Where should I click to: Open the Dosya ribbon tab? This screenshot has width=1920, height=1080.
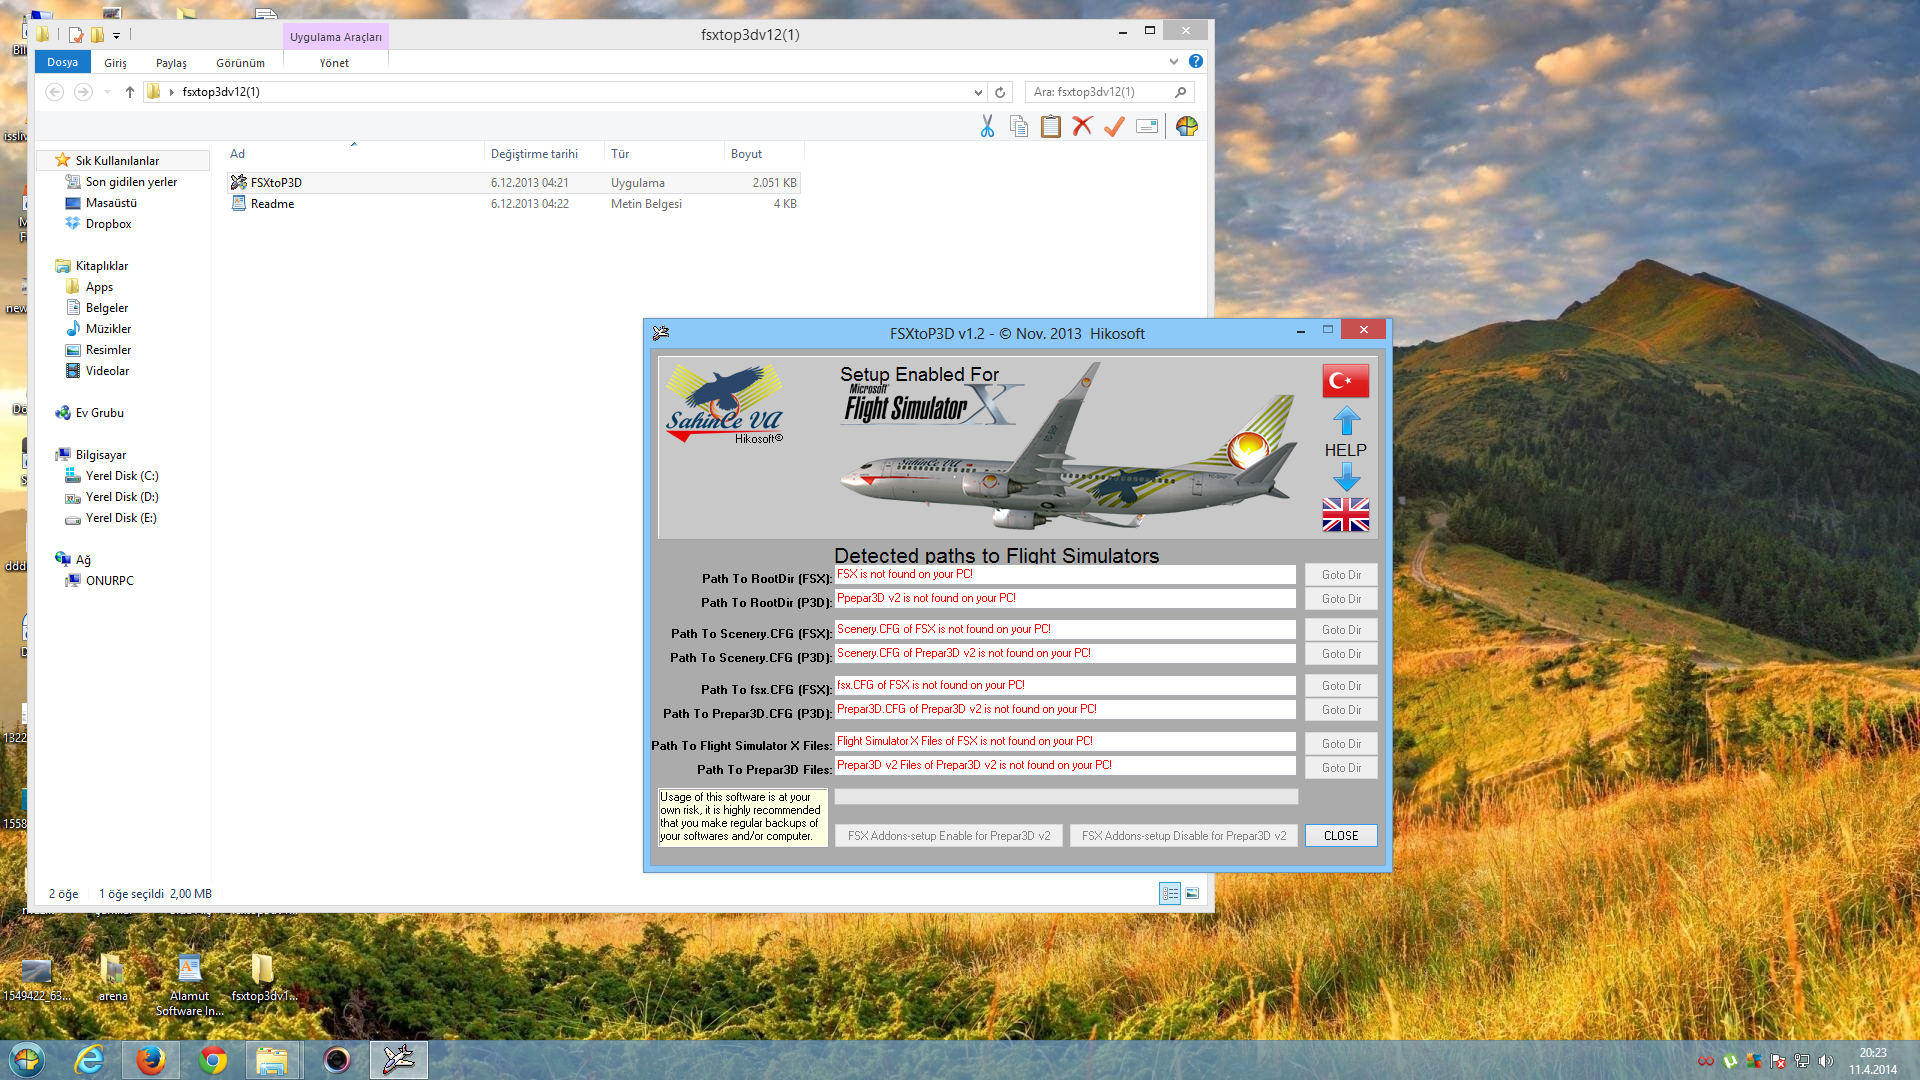[x=62, y=62]
